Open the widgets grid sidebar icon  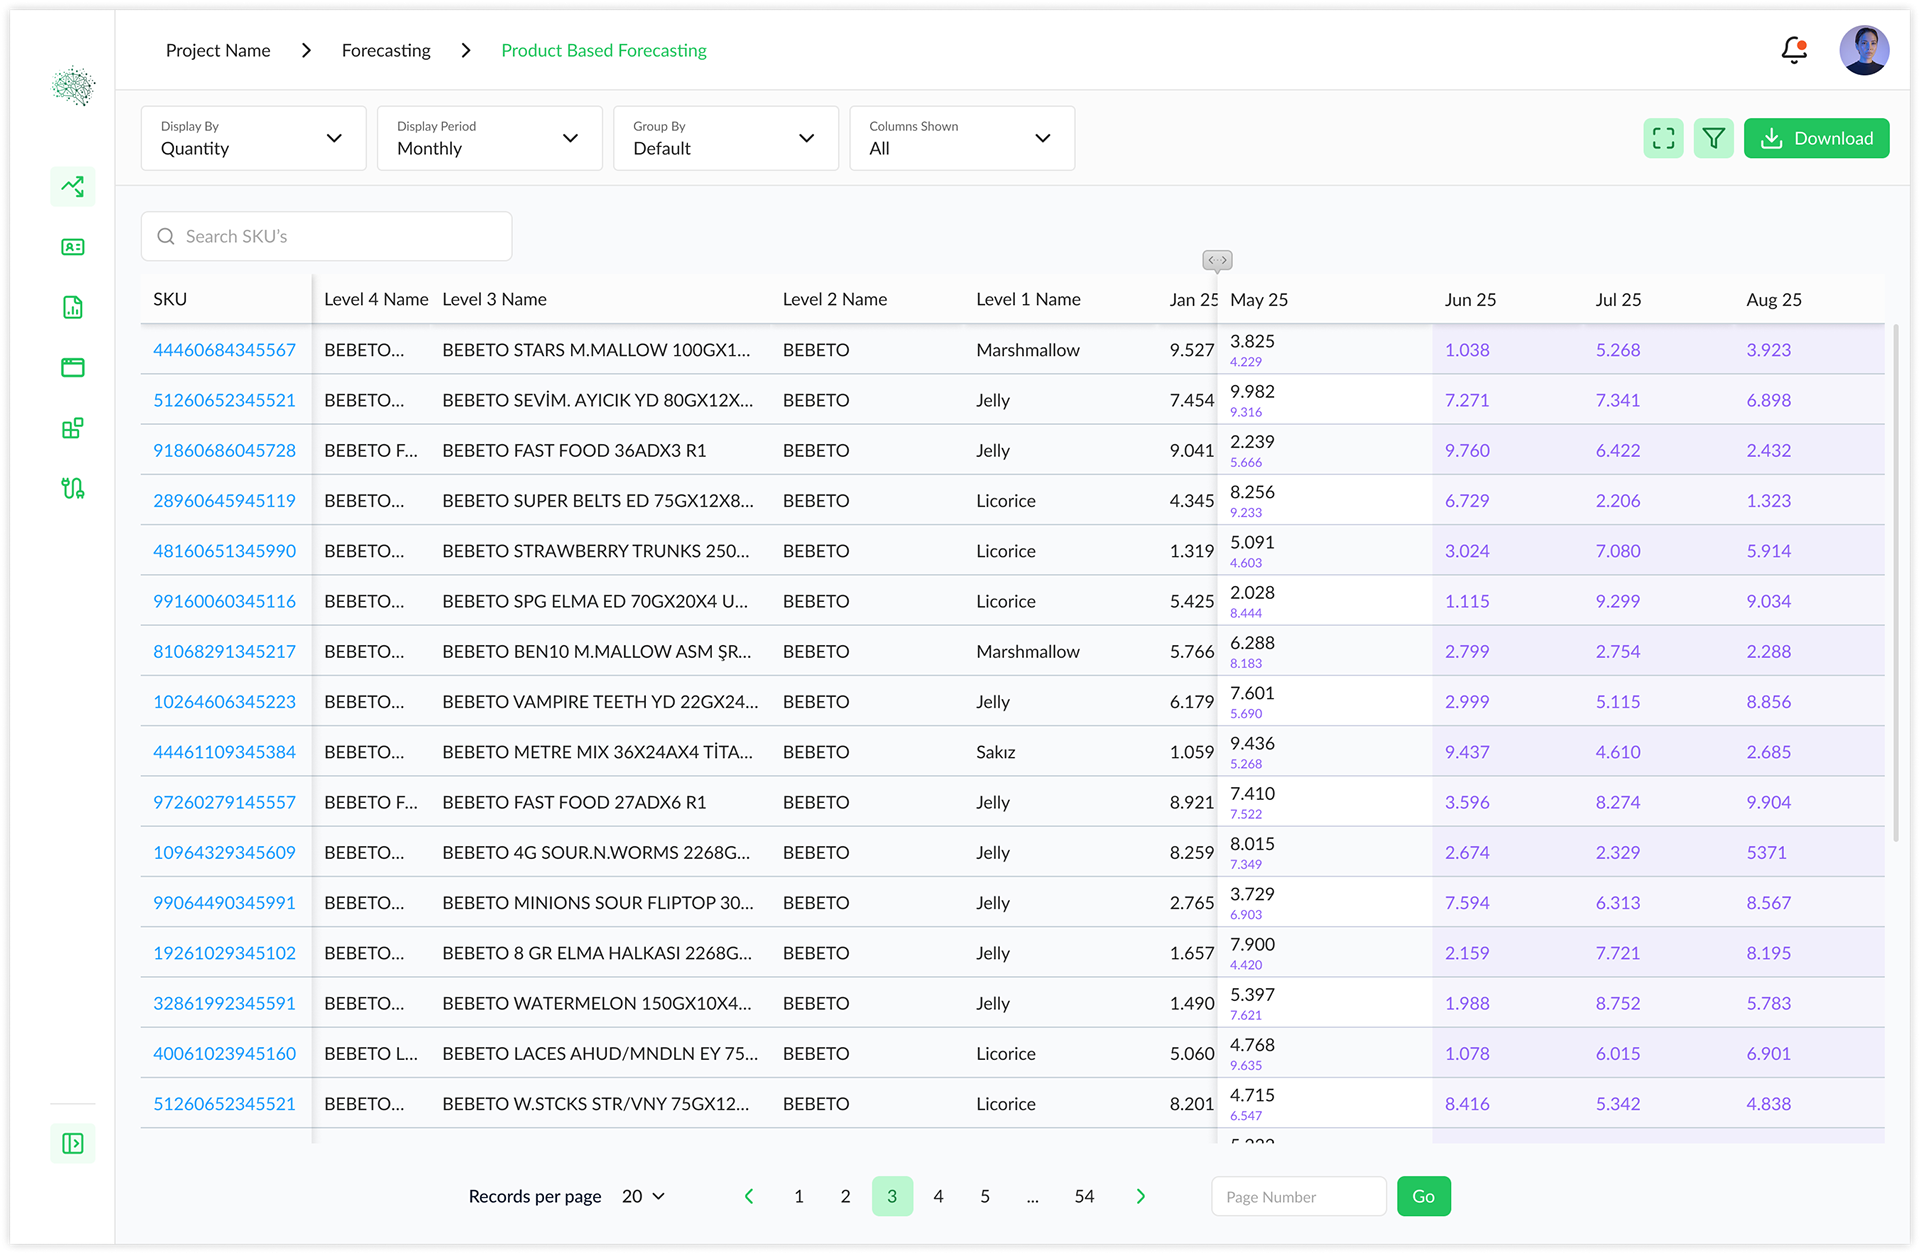click(73, 428)
